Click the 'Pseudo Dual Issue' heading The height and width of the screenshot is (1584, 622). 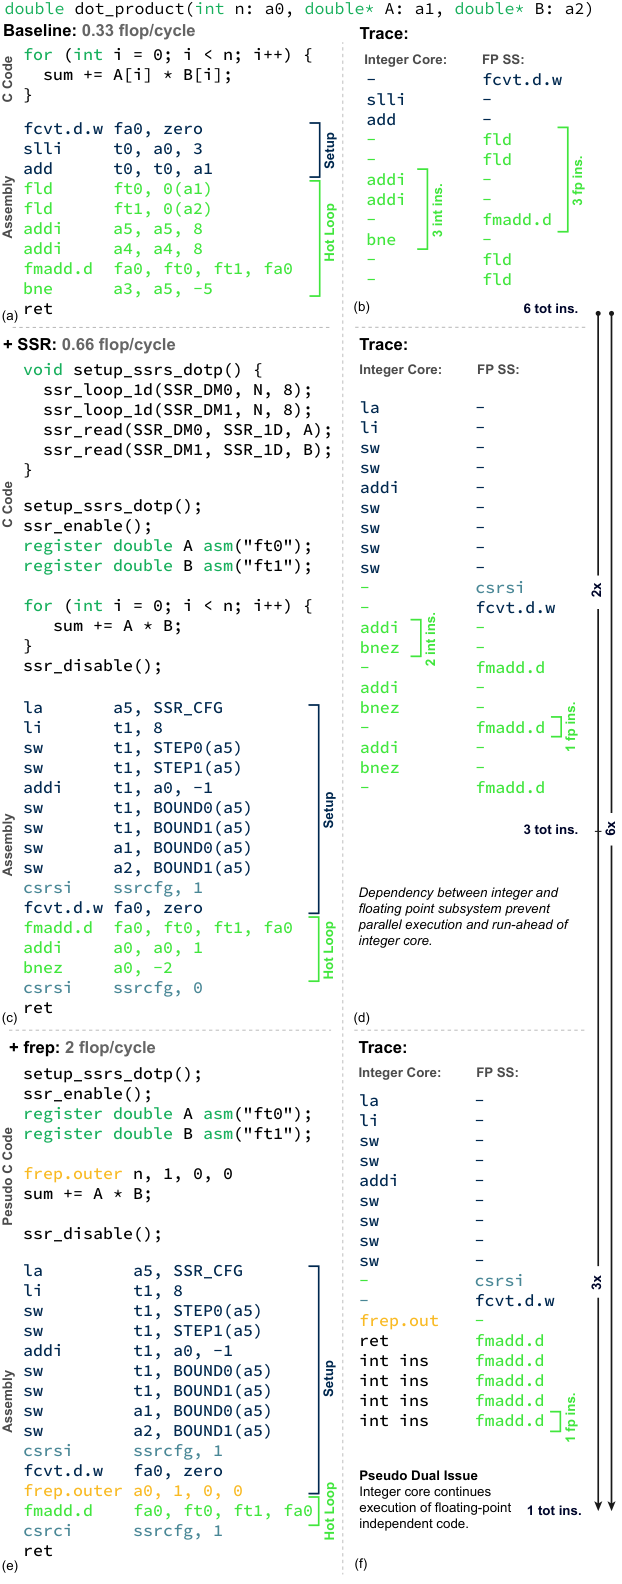418,1475
